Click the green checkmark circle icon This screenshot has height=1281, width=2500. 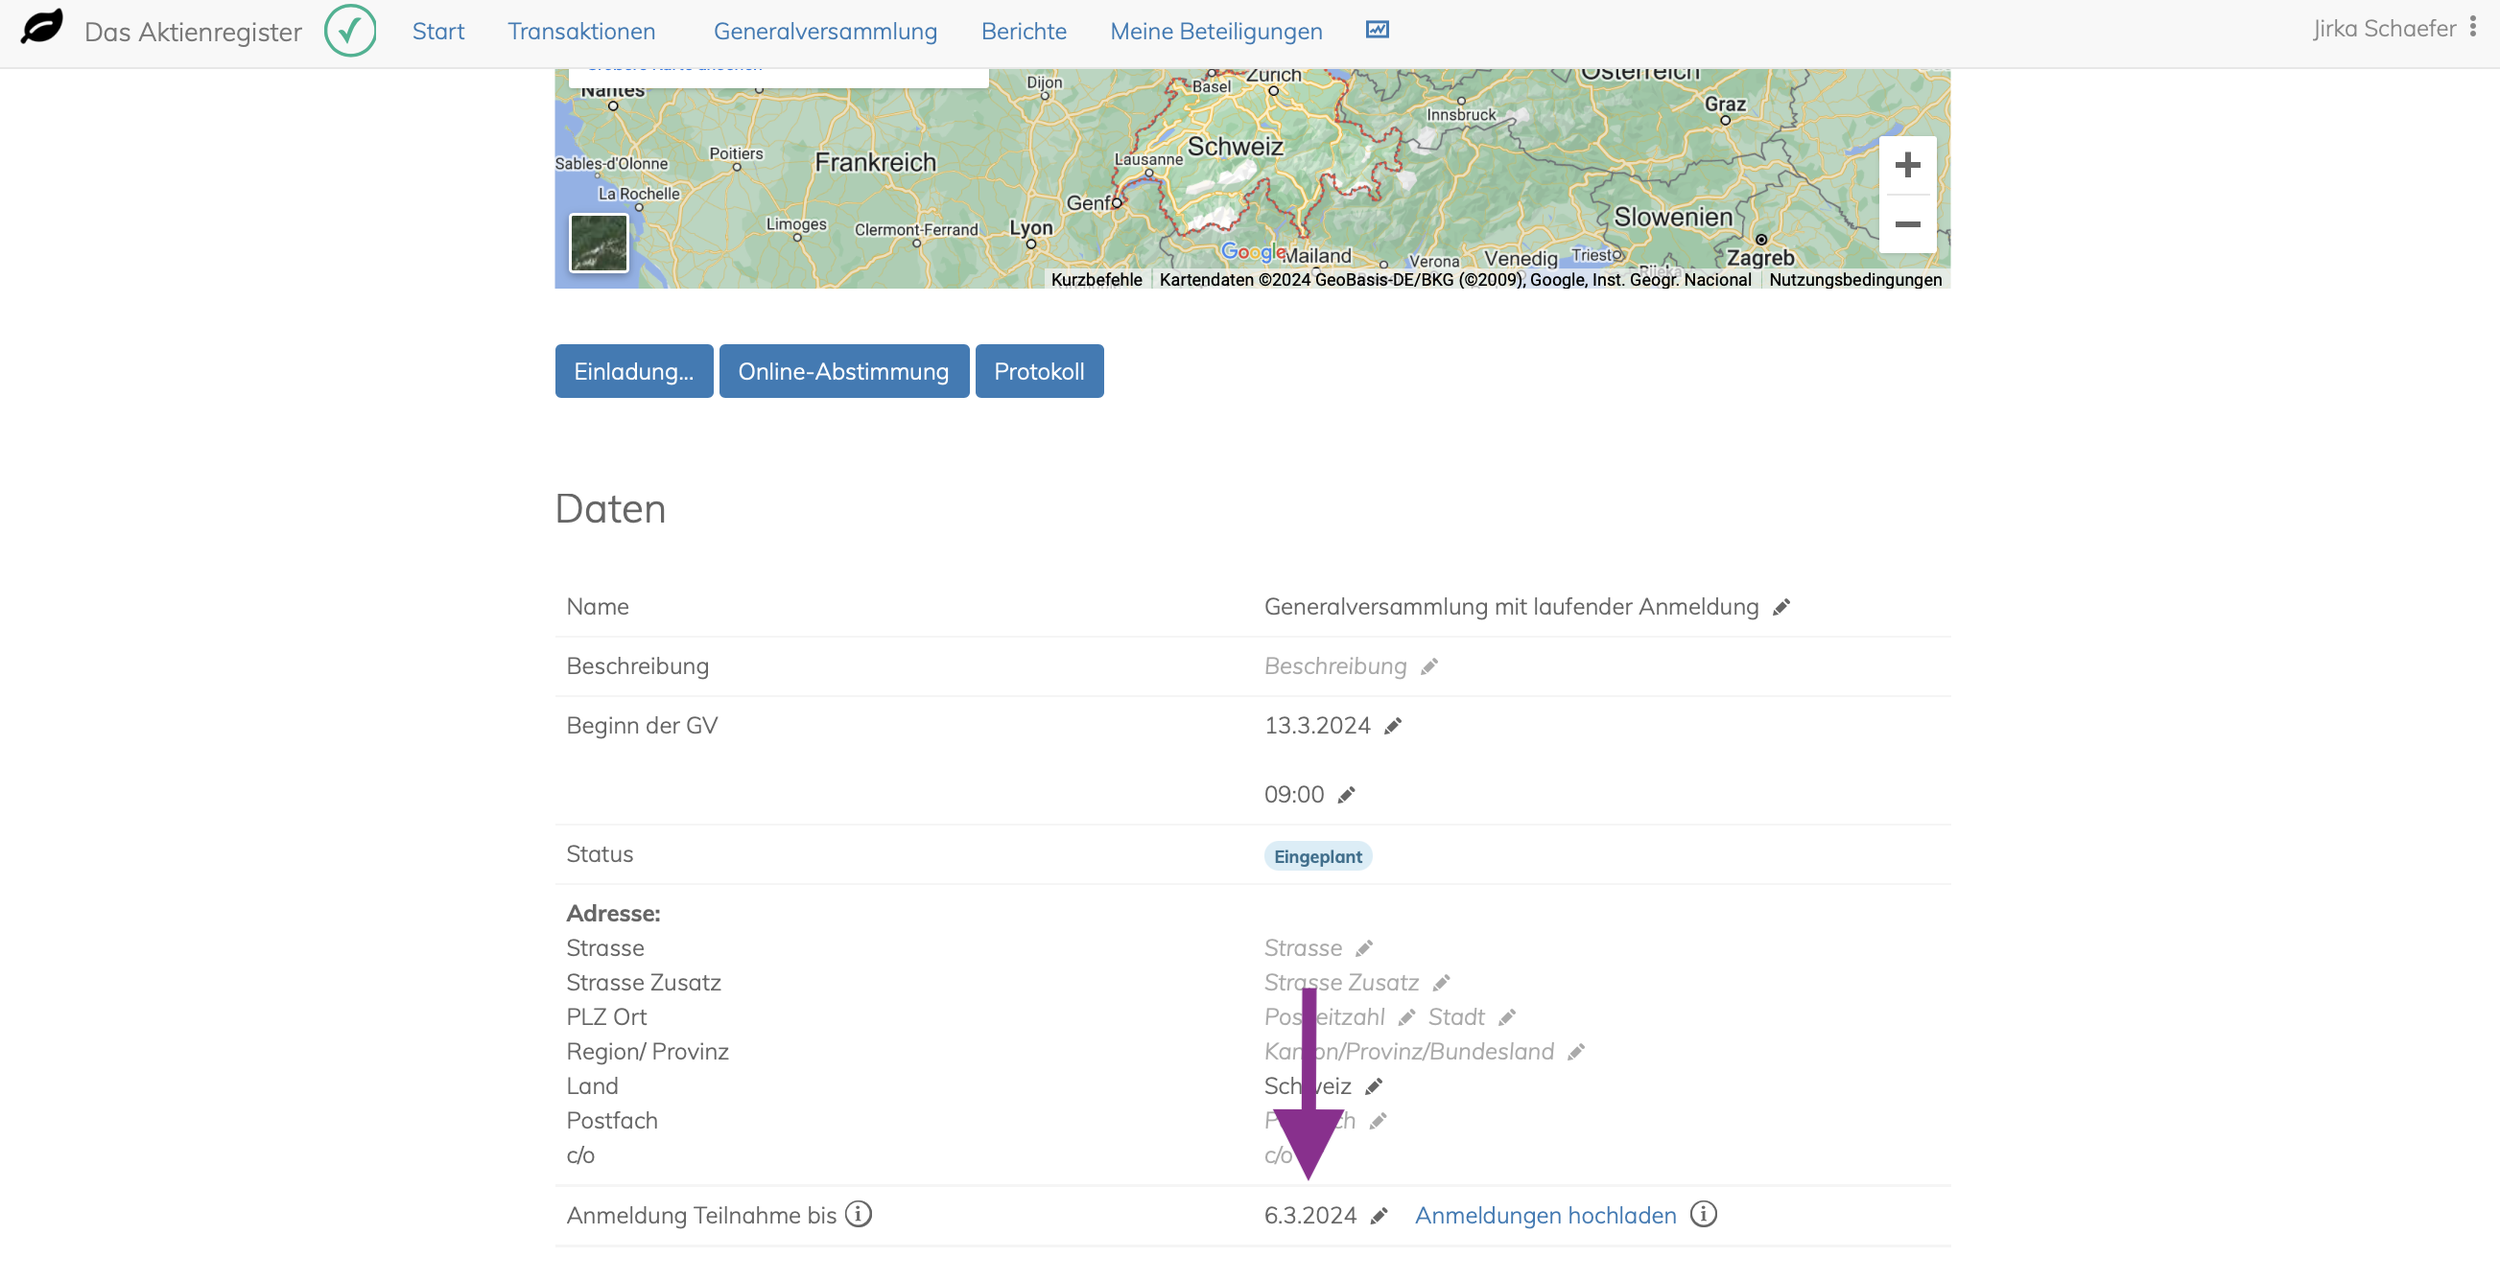350,30
